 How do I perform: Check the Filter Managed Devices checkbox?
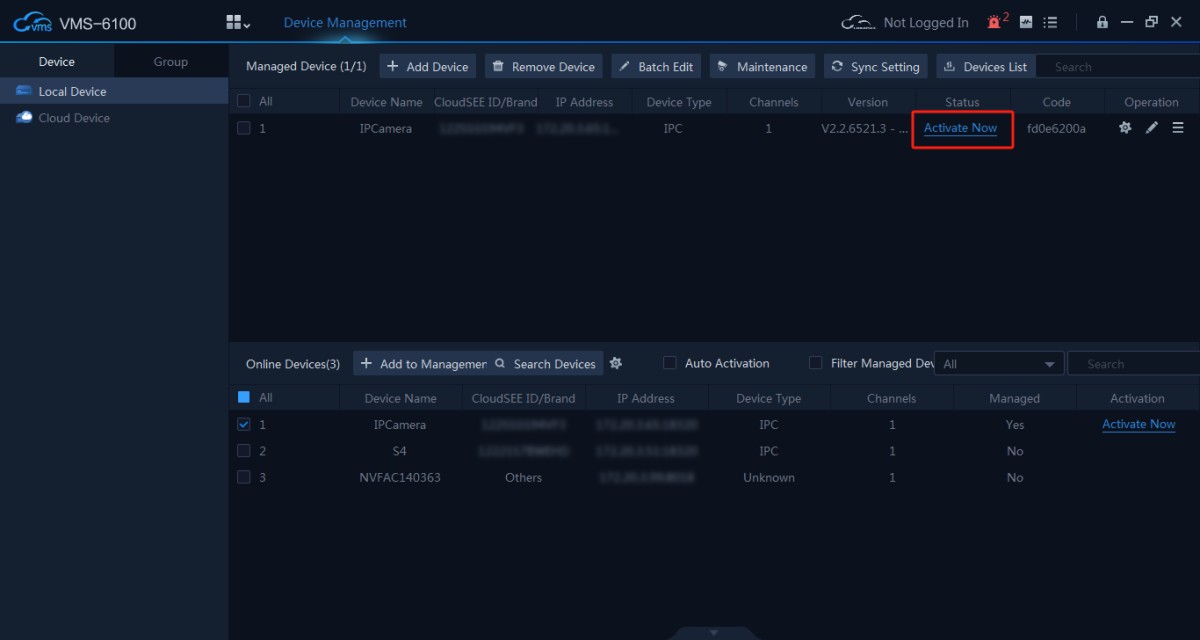click(x=816, y=363)
